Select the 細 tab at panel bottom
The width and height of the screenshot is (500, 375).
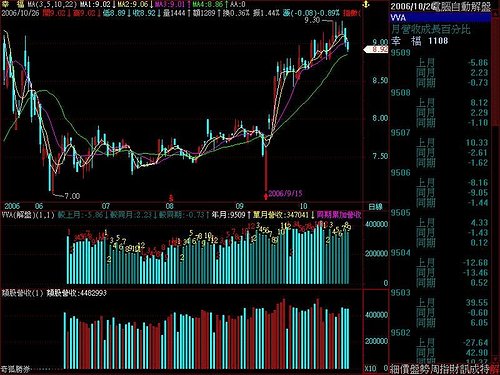coord(395,369)
